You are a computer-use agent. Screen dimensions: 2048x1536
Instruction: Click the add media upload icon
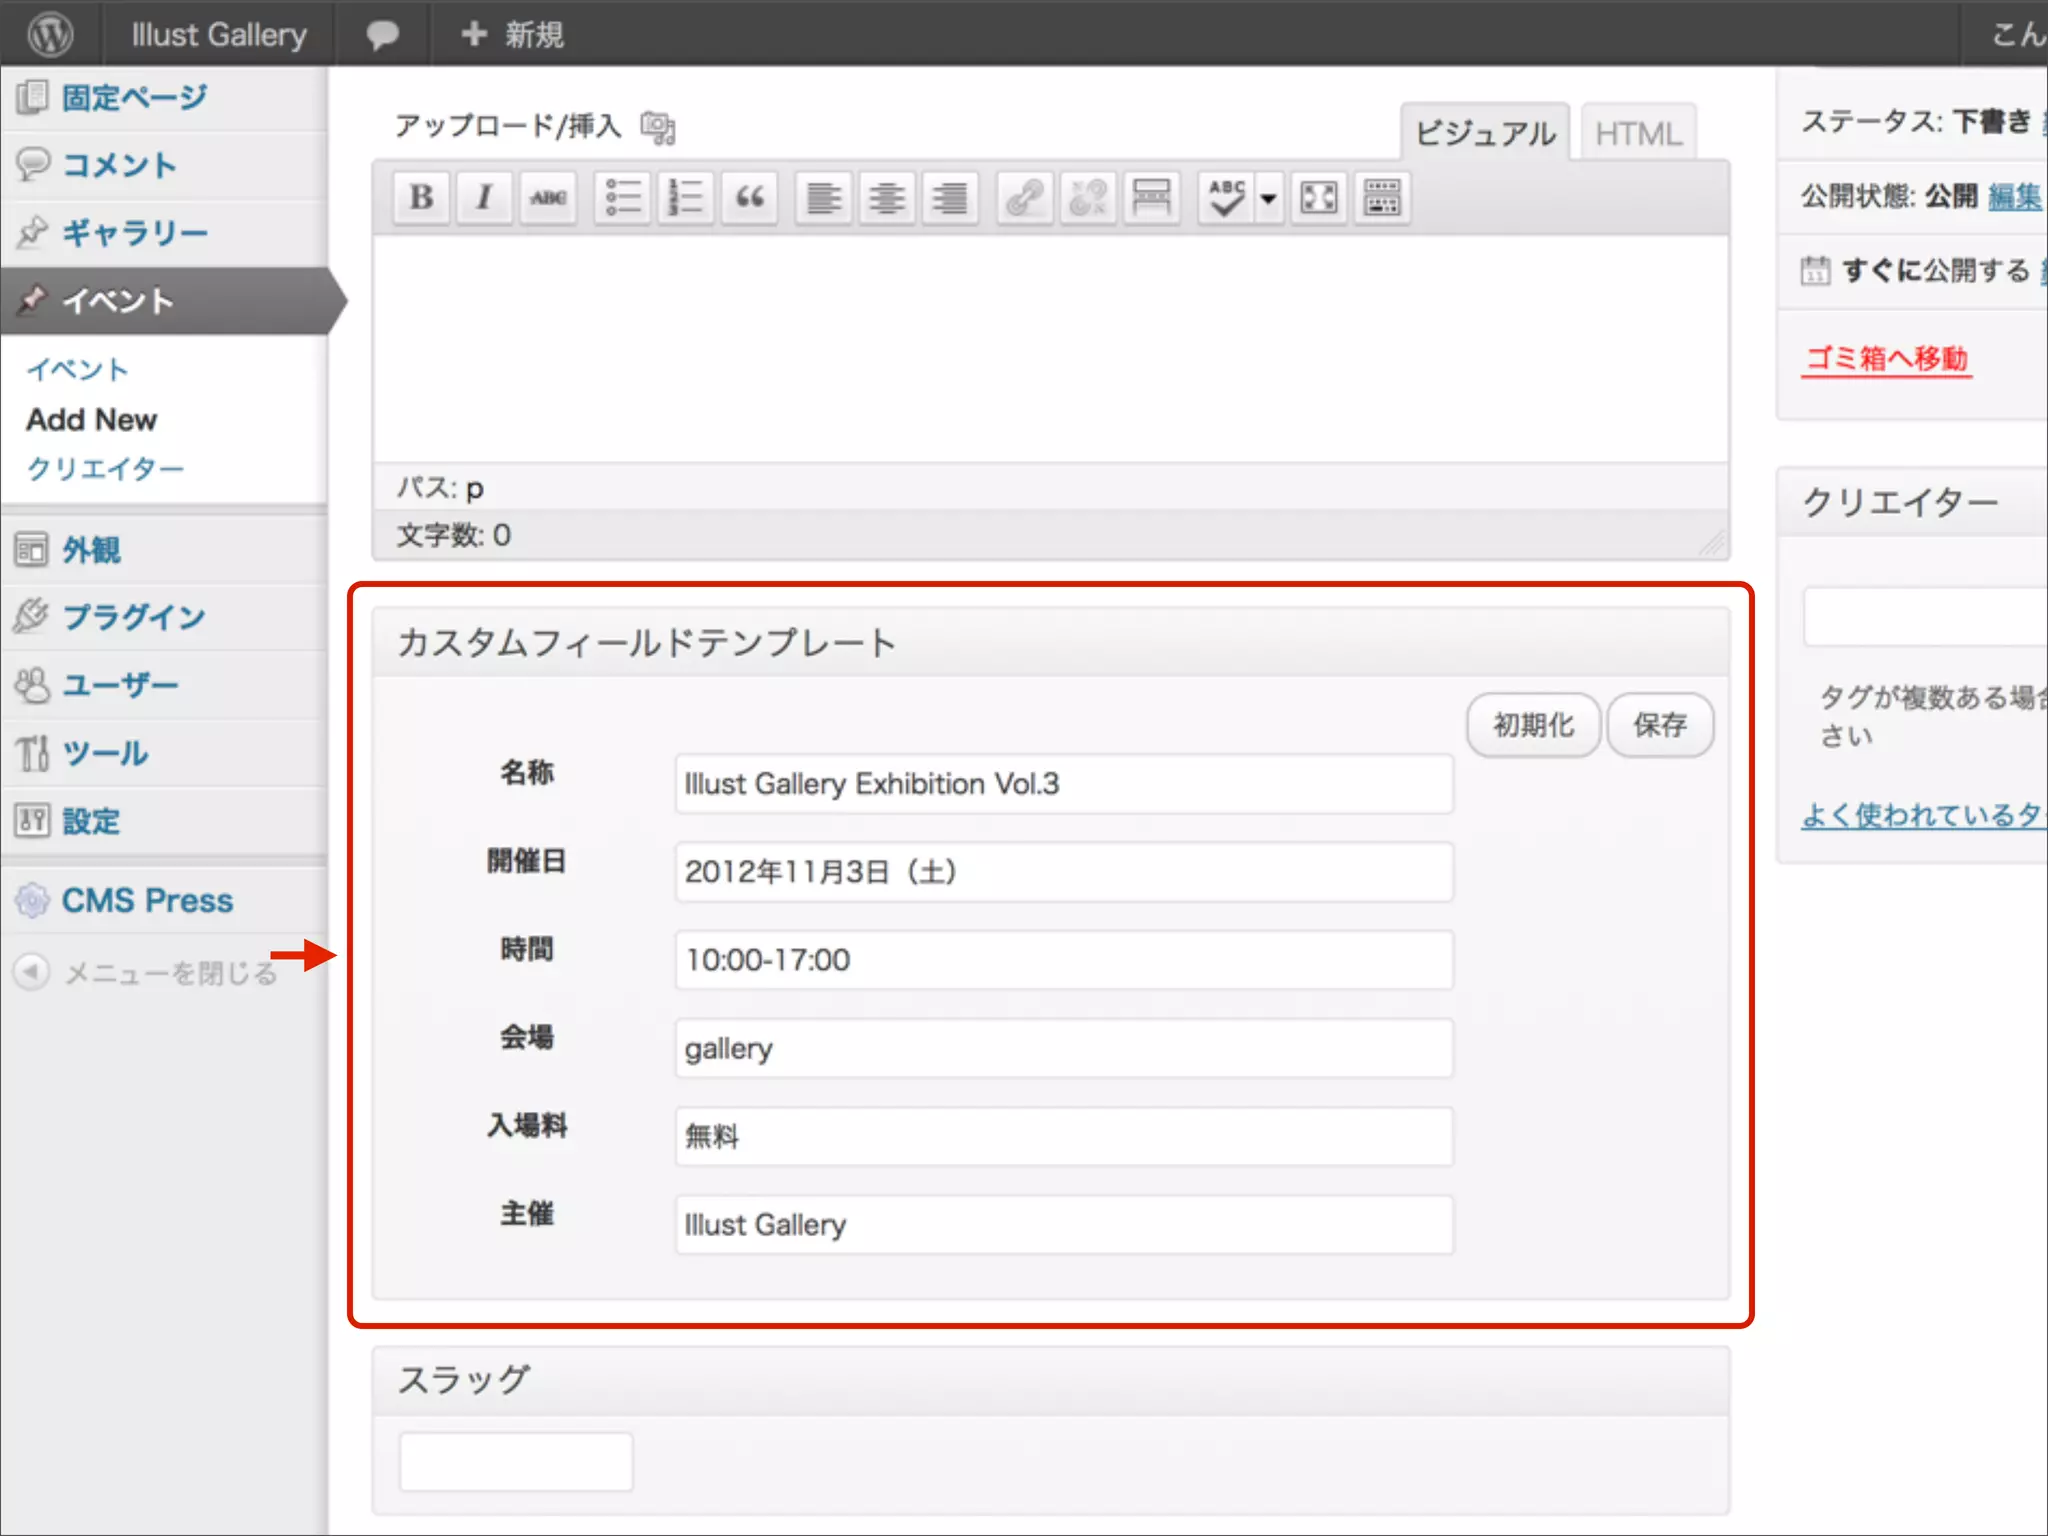657,128
